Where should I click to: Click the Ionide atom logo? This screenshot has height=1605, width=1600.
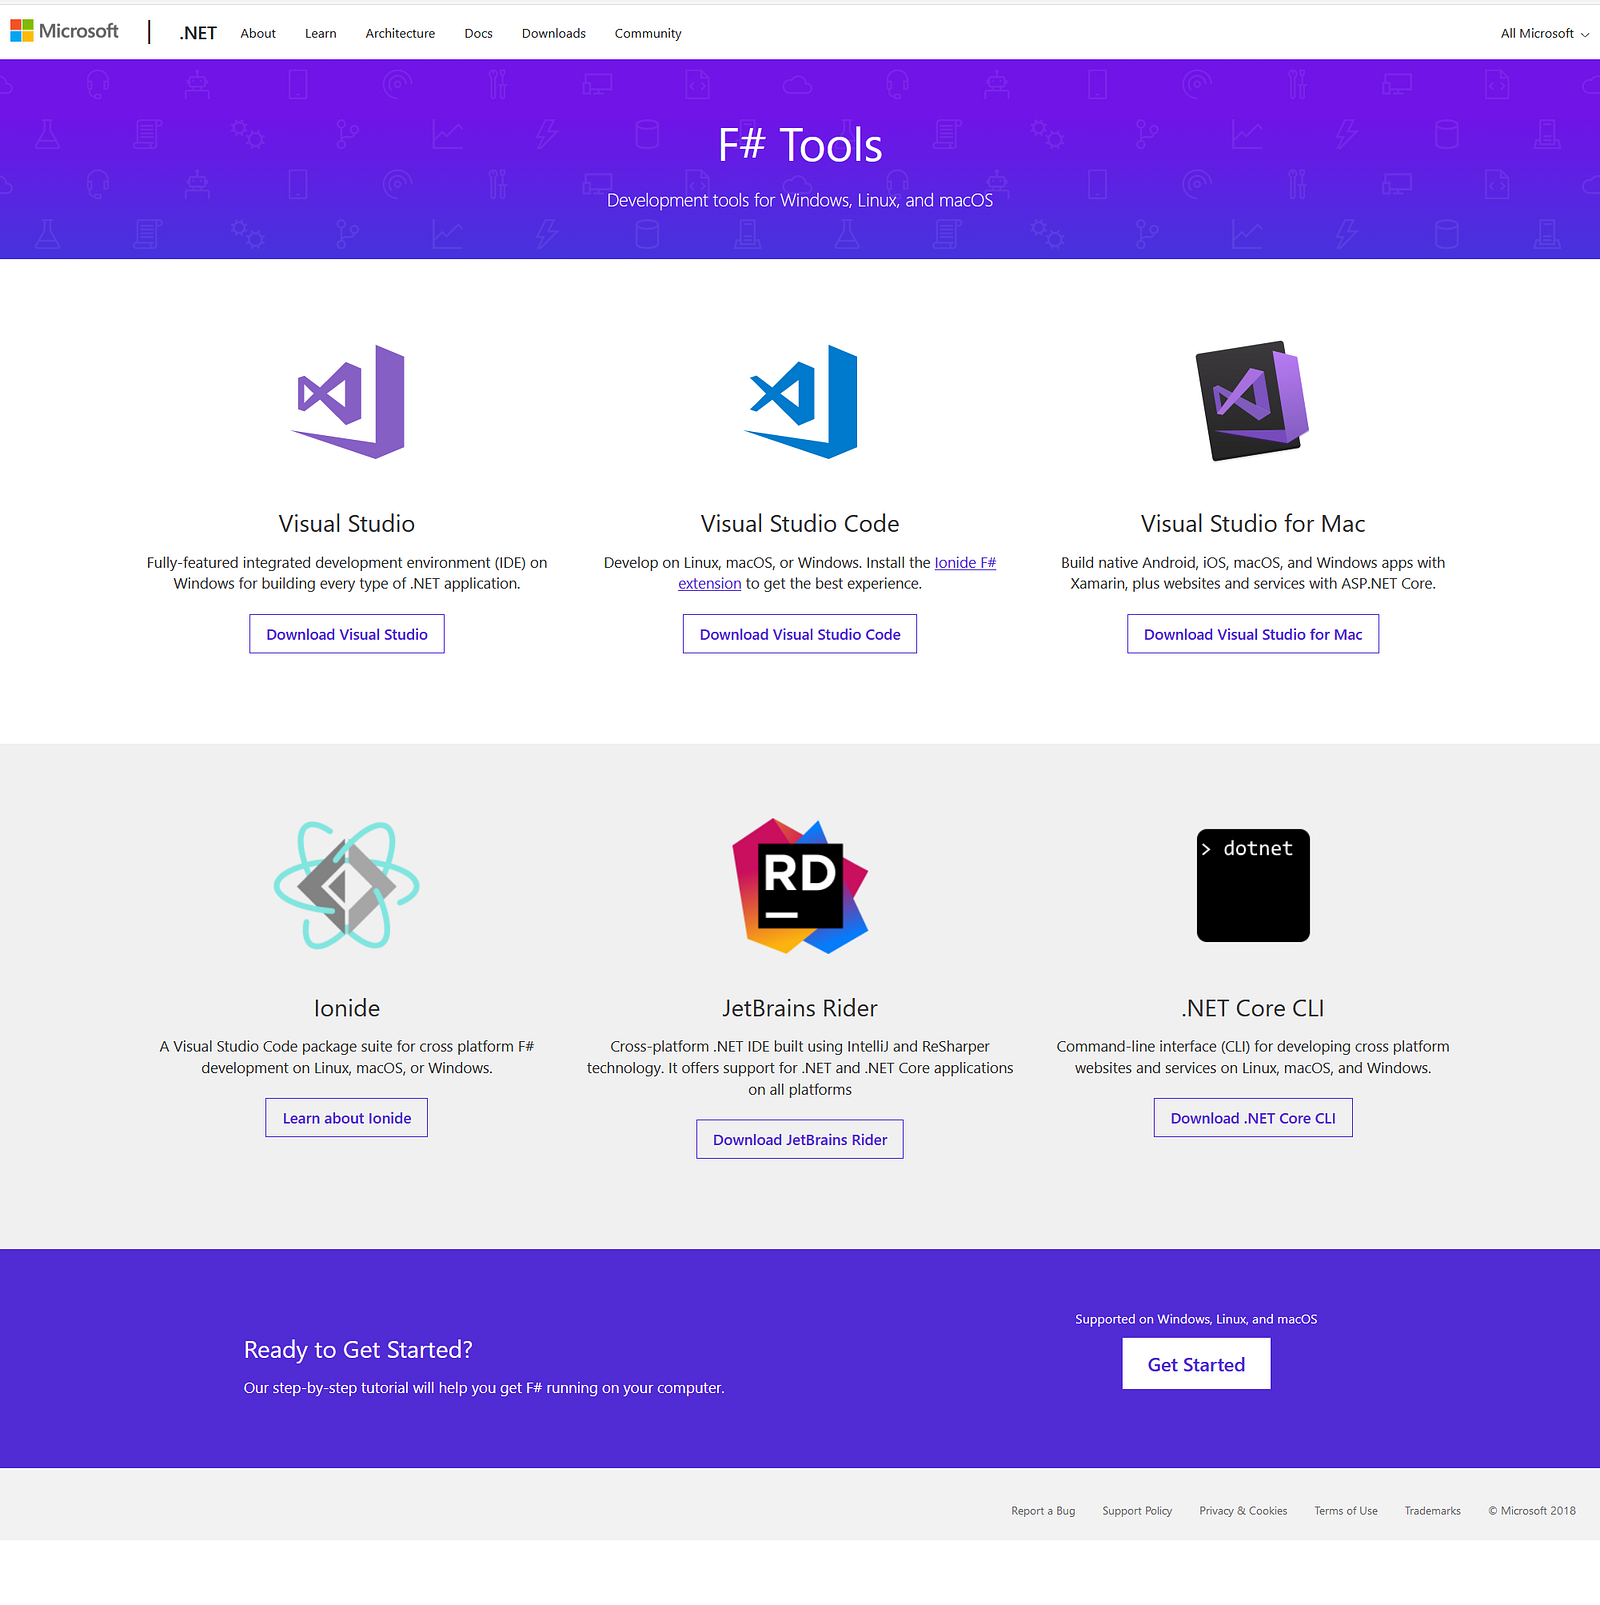(x=347, y=885)
